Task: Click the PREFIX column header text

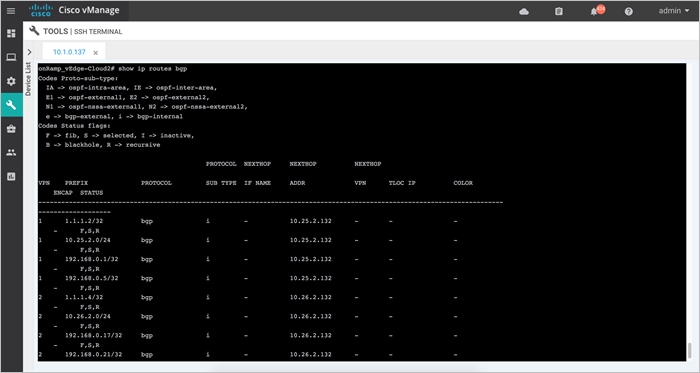Action: [76, 183]
